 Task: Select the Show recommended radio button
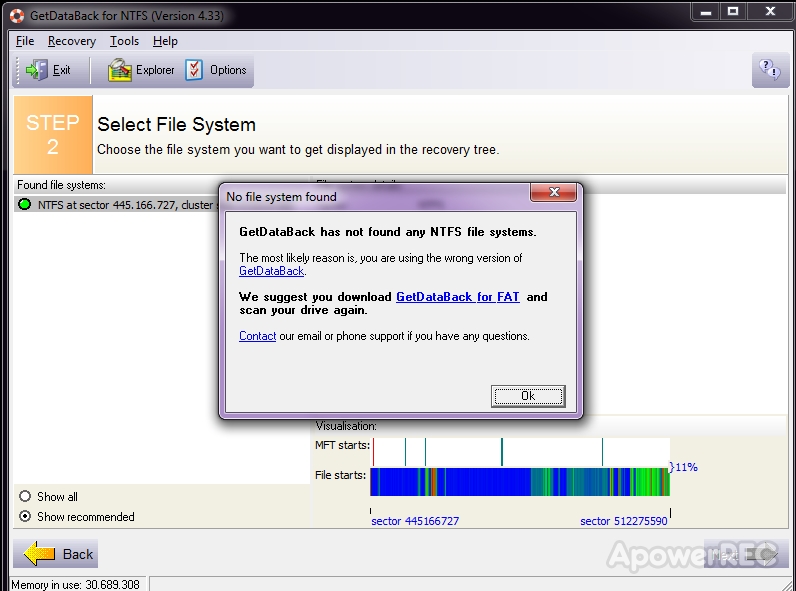coord(25,516)
